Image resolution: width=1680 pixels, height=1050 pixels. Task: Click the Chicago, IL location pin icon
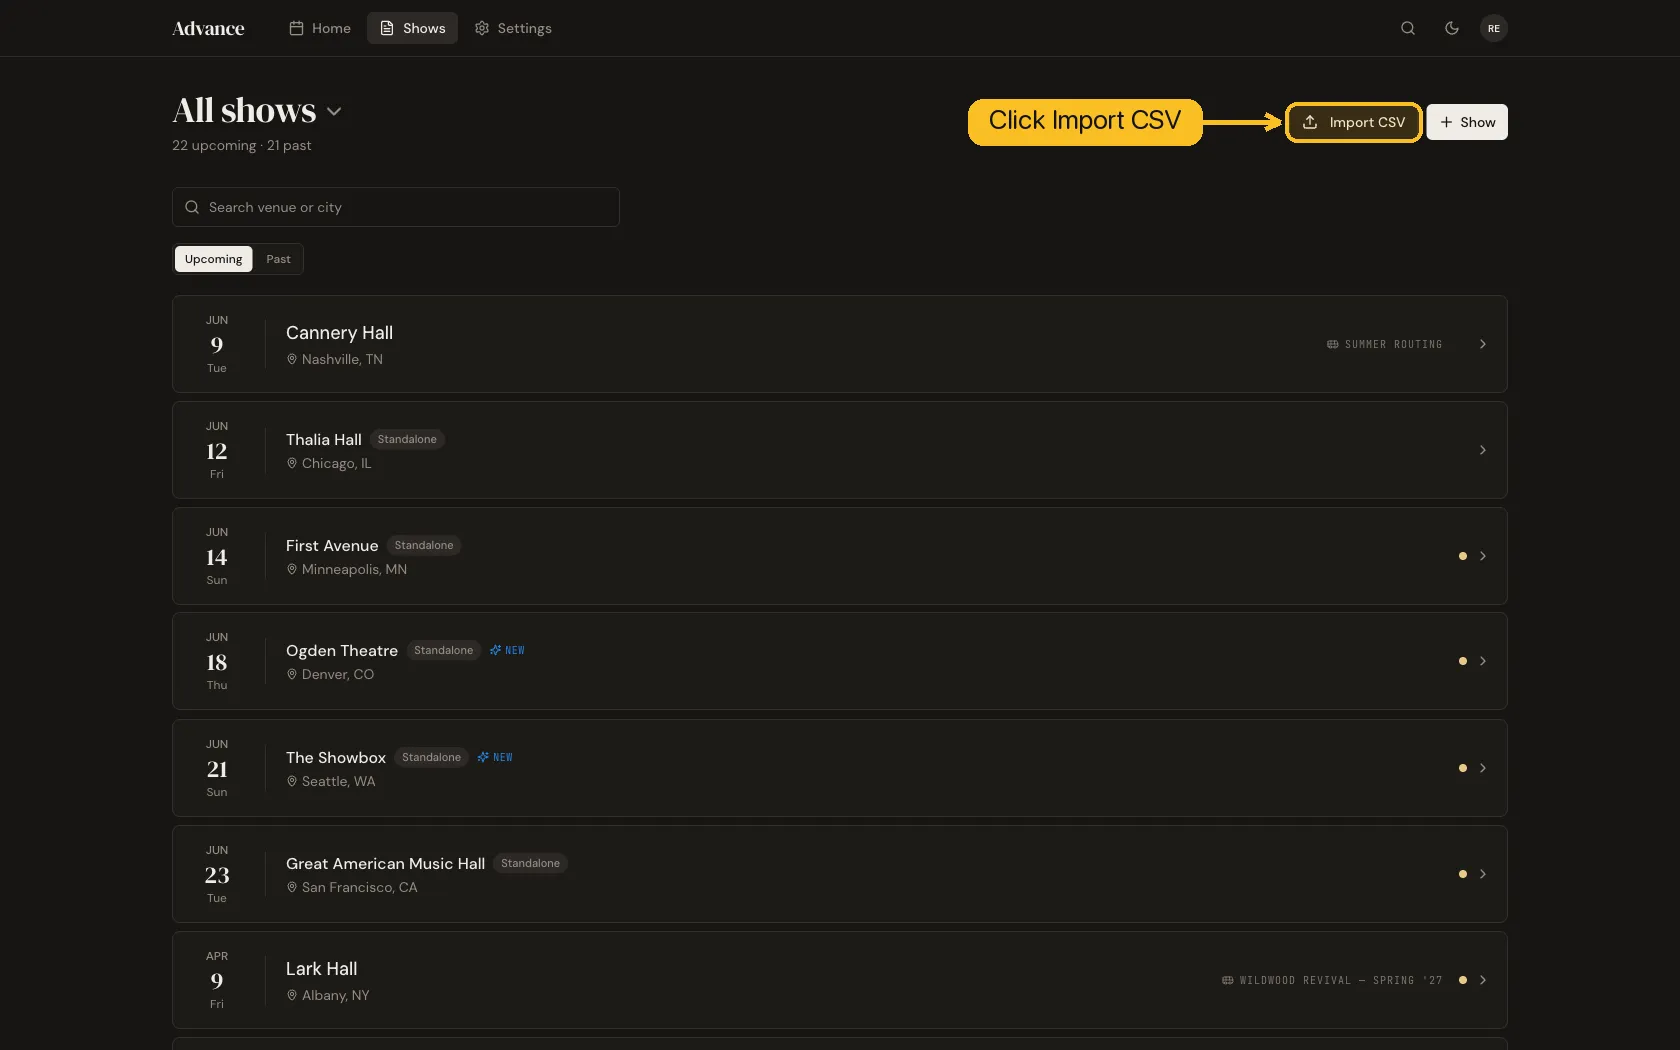[292, 463]
